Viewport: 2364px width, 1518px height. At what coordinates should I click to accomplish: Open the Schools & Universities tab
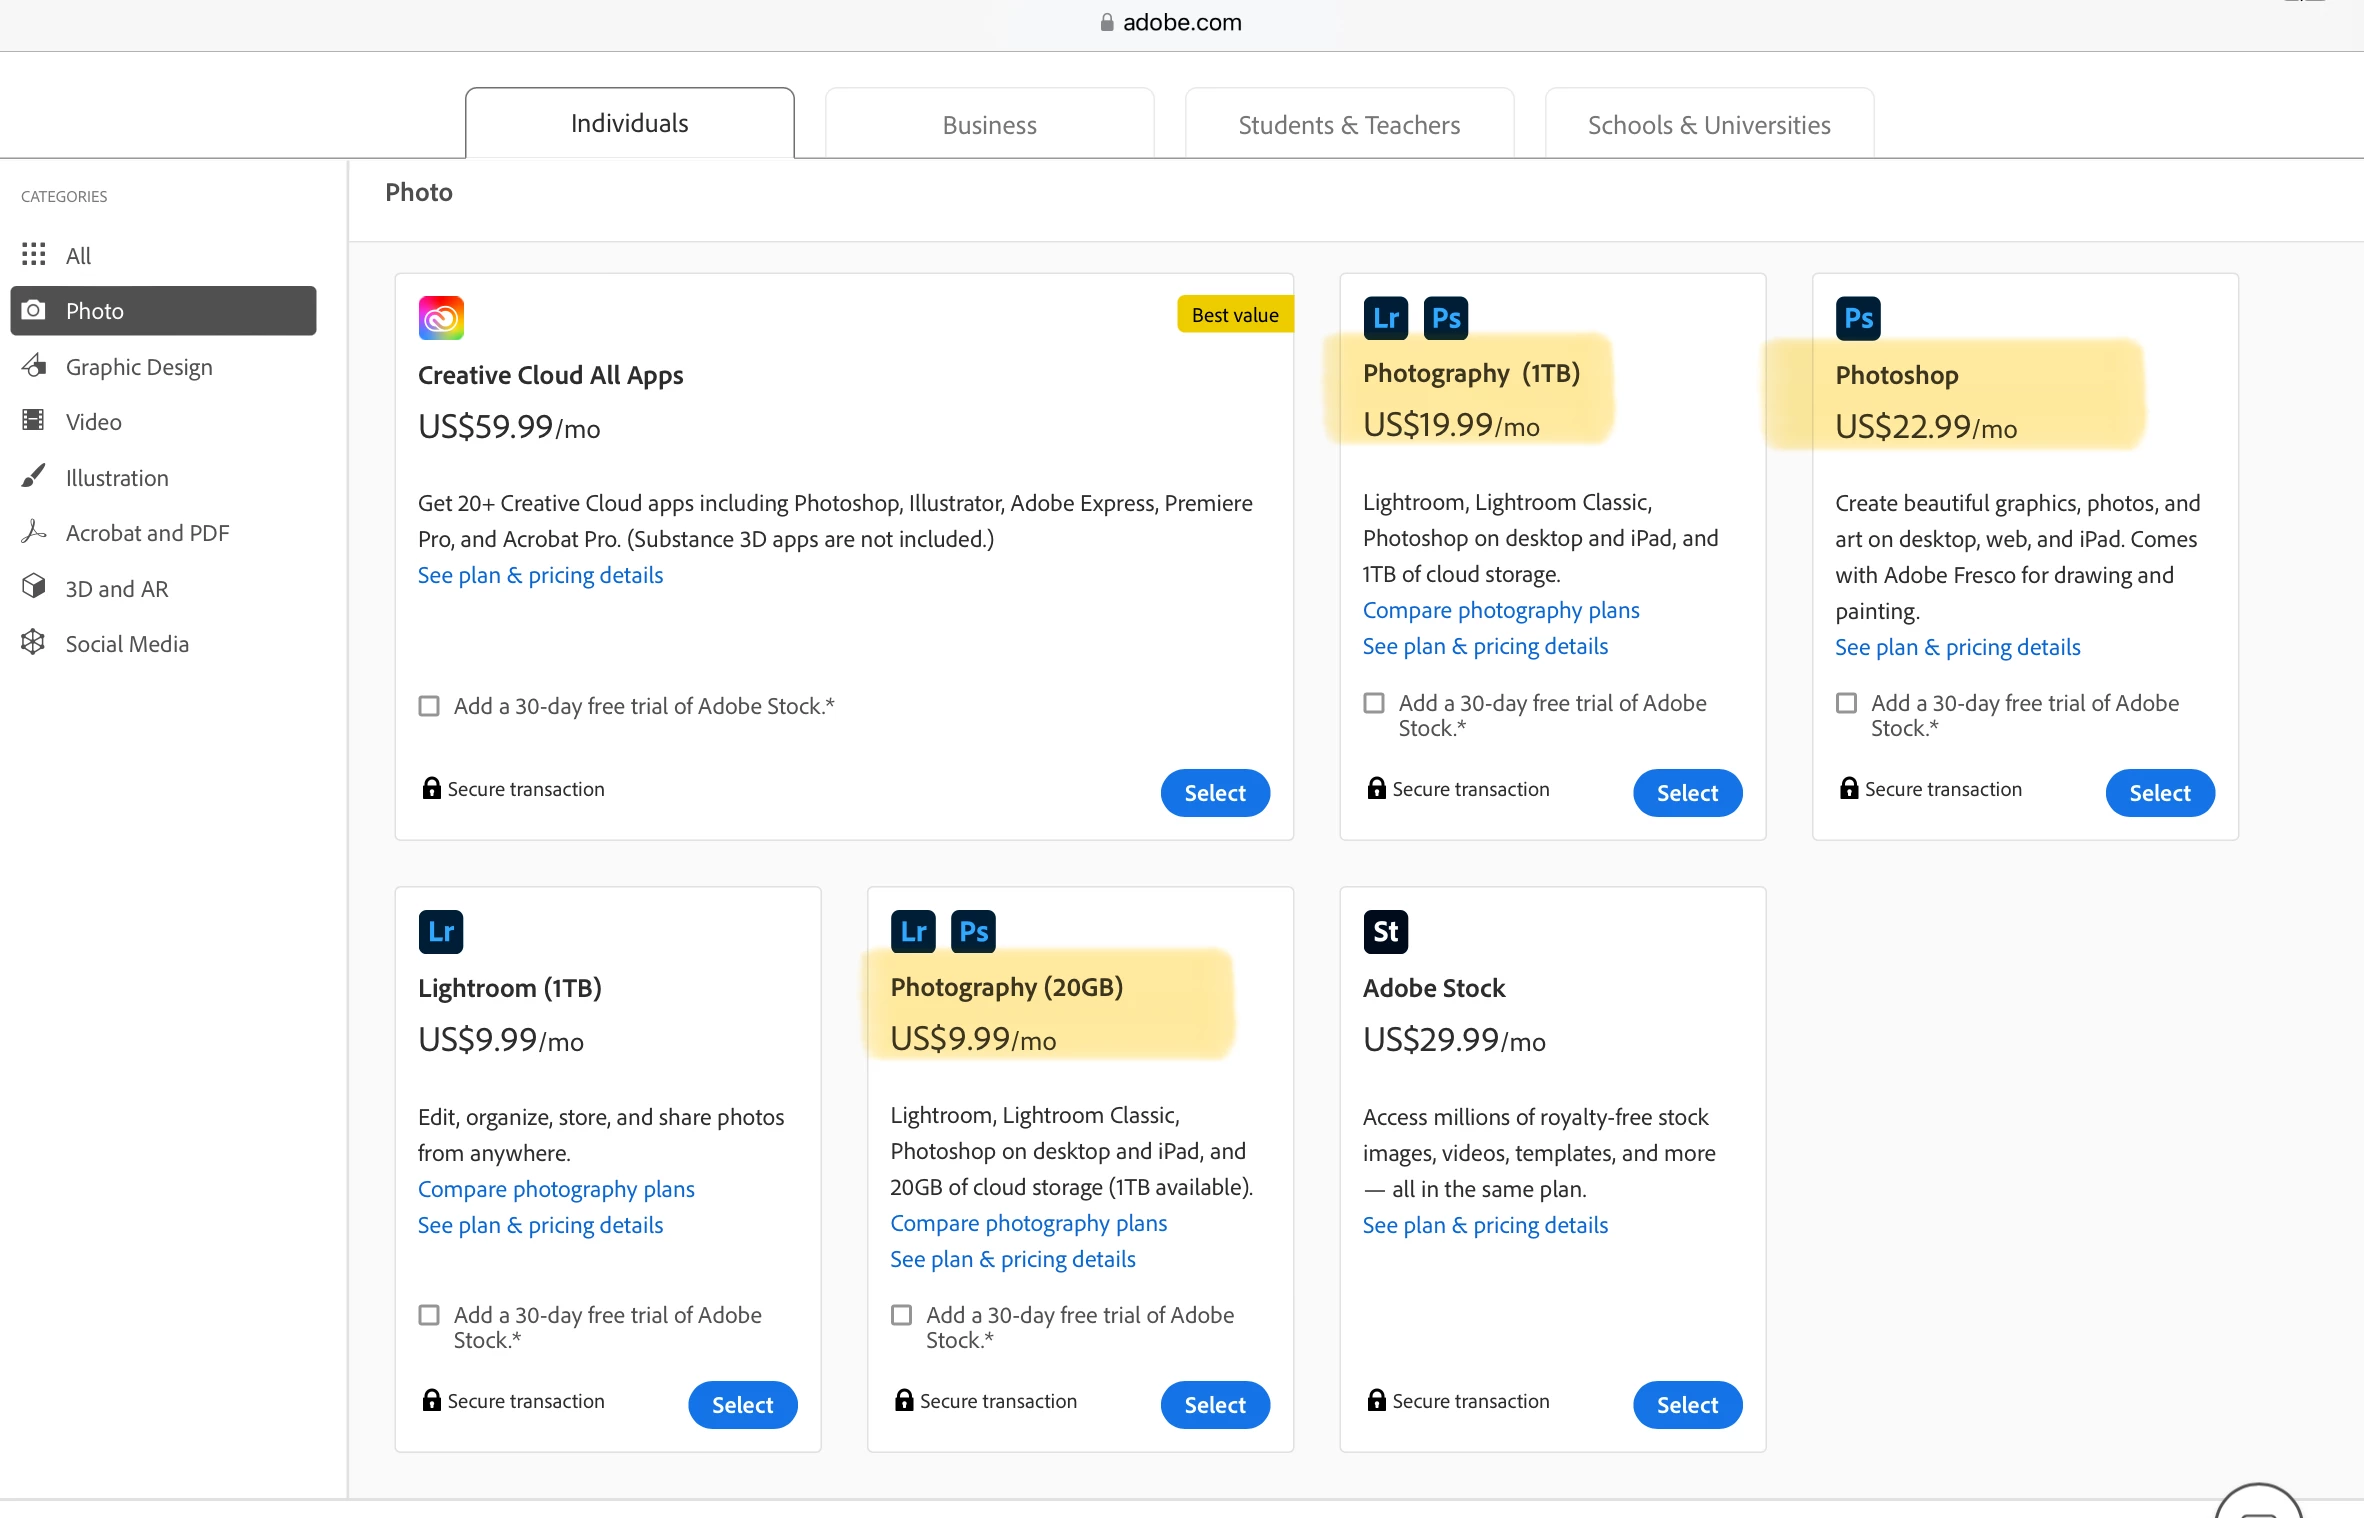pyautogui.click(x=1709, y=125)
